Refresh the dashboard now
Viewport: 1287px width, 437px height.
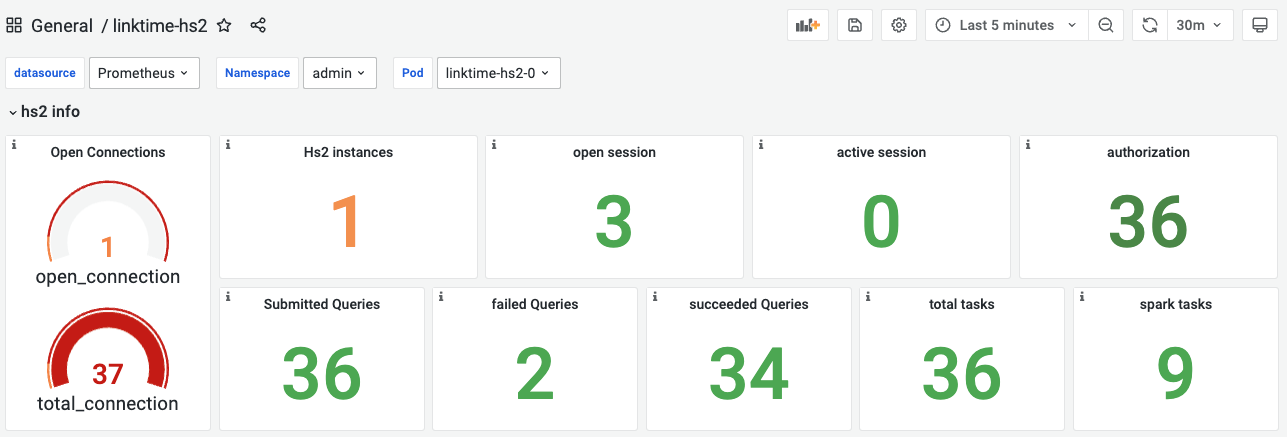click(1150, 25)
